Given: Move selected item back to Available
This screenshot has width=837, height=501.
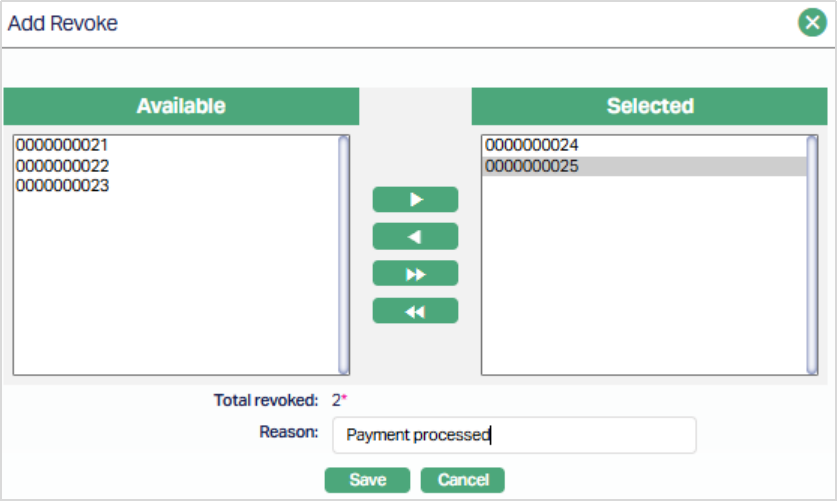Looking at the screenshot, I should (x=415, y=236).
